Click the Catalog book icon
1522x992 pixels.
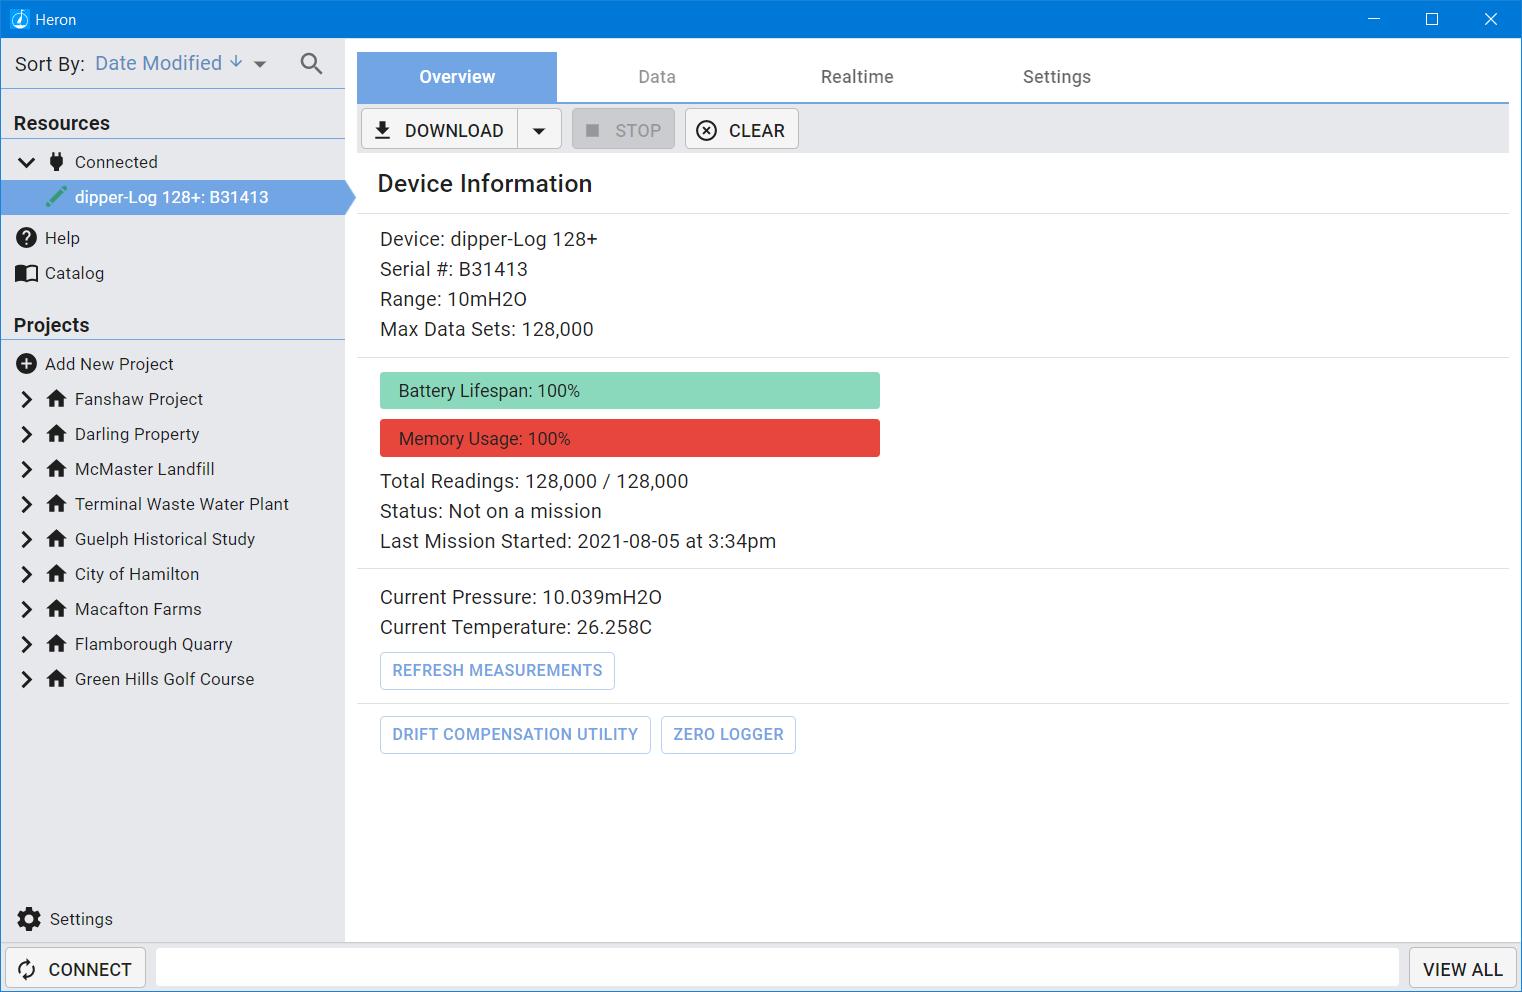27,273
